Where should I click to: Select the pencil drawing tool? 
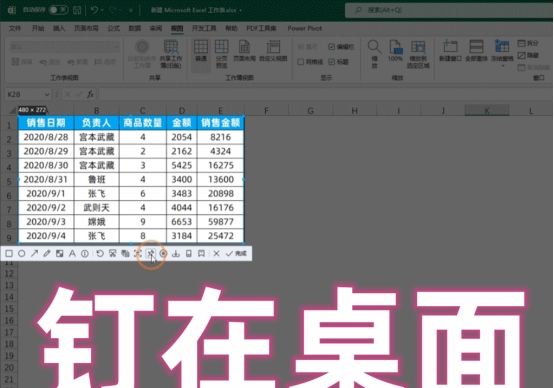tap(47, 253)
